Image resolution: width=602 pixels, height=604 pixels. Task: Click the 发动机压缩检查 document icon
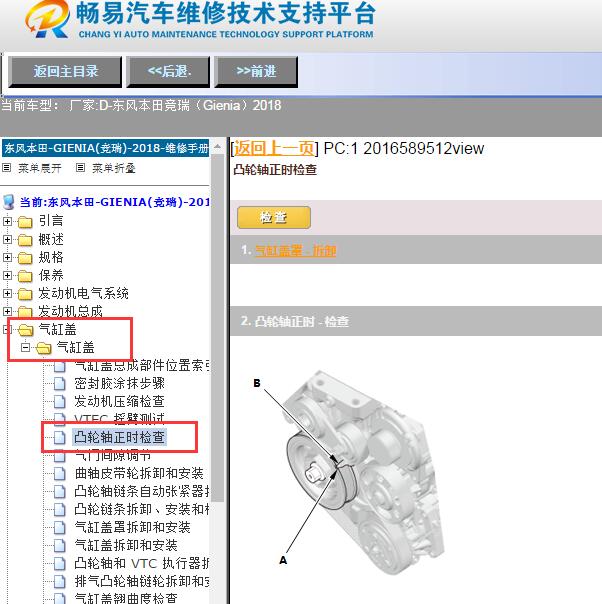click(60, 401)
